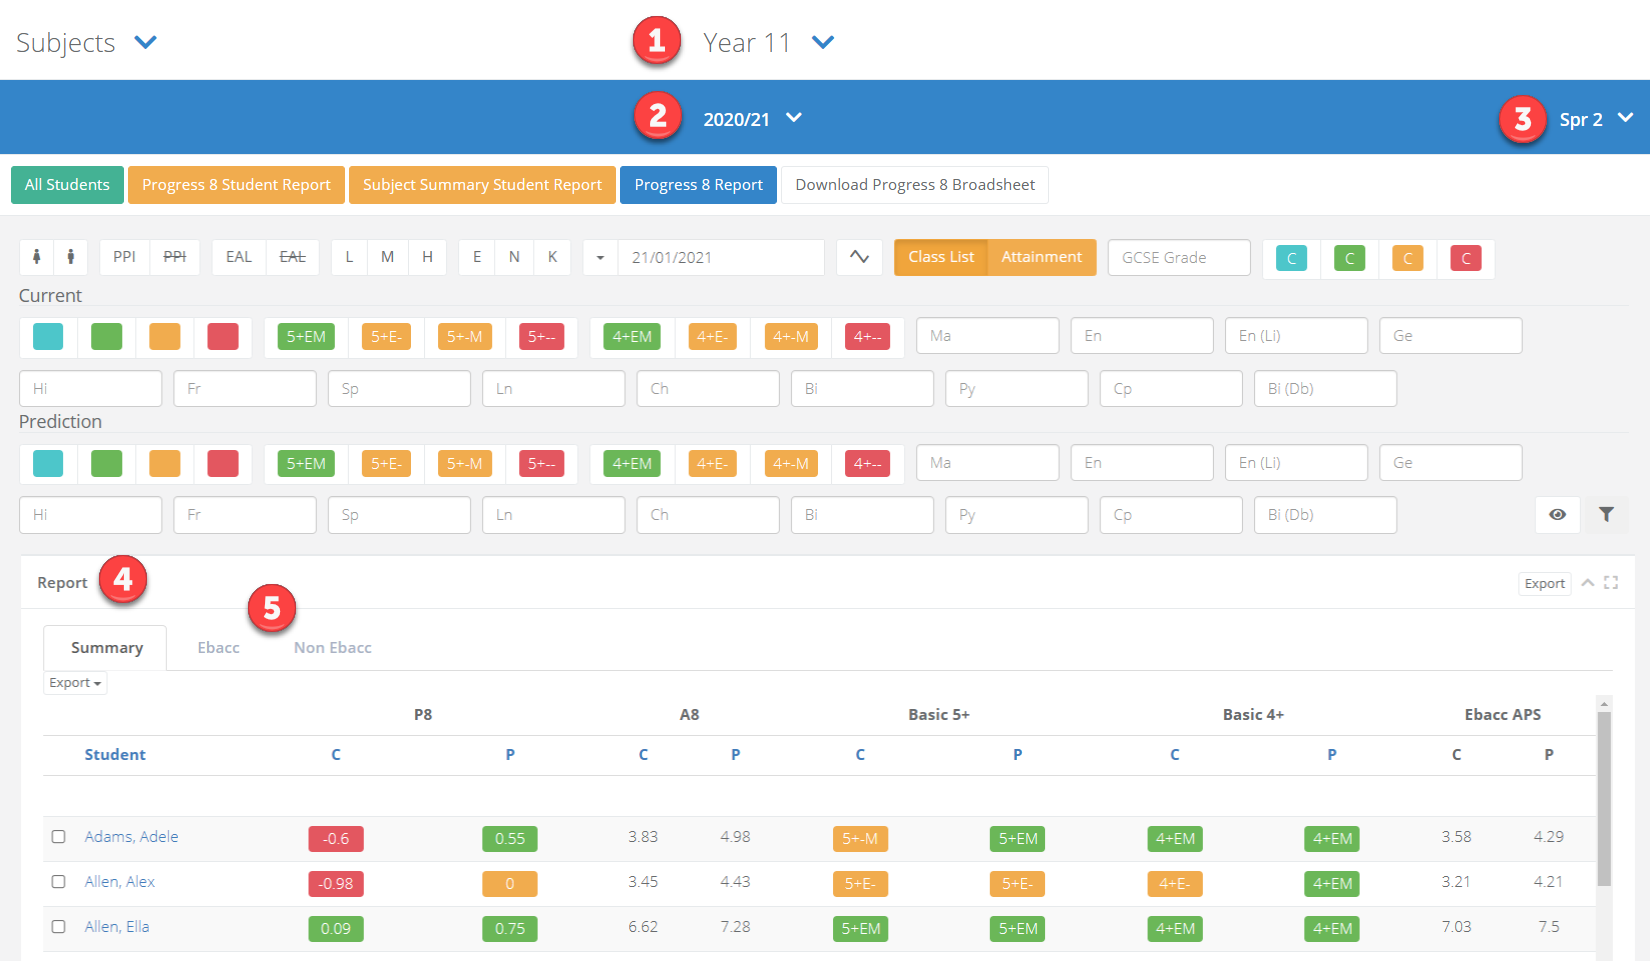Open Progress 8 Report
This screenshot has height=961, width=1650.
pos(698,185)
